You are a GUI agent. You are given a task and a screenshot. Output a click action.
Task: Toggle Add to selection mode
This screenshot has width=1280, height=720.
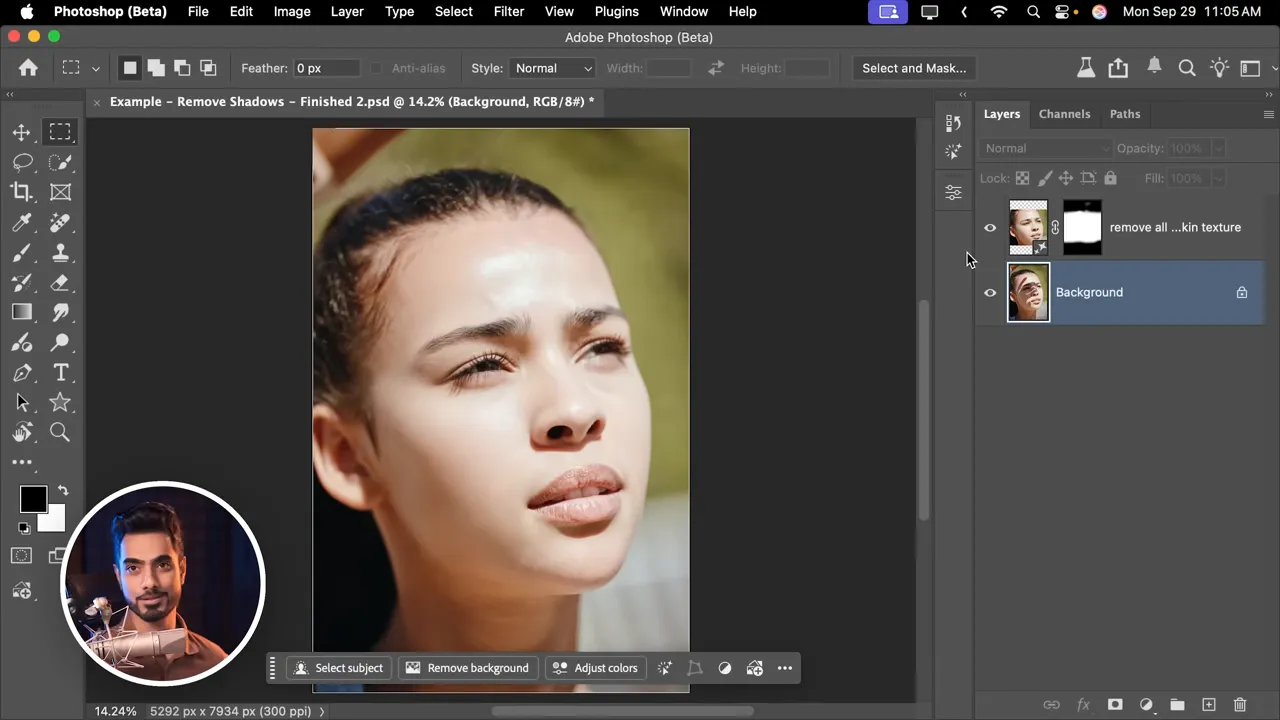click(x=156, y=68)
